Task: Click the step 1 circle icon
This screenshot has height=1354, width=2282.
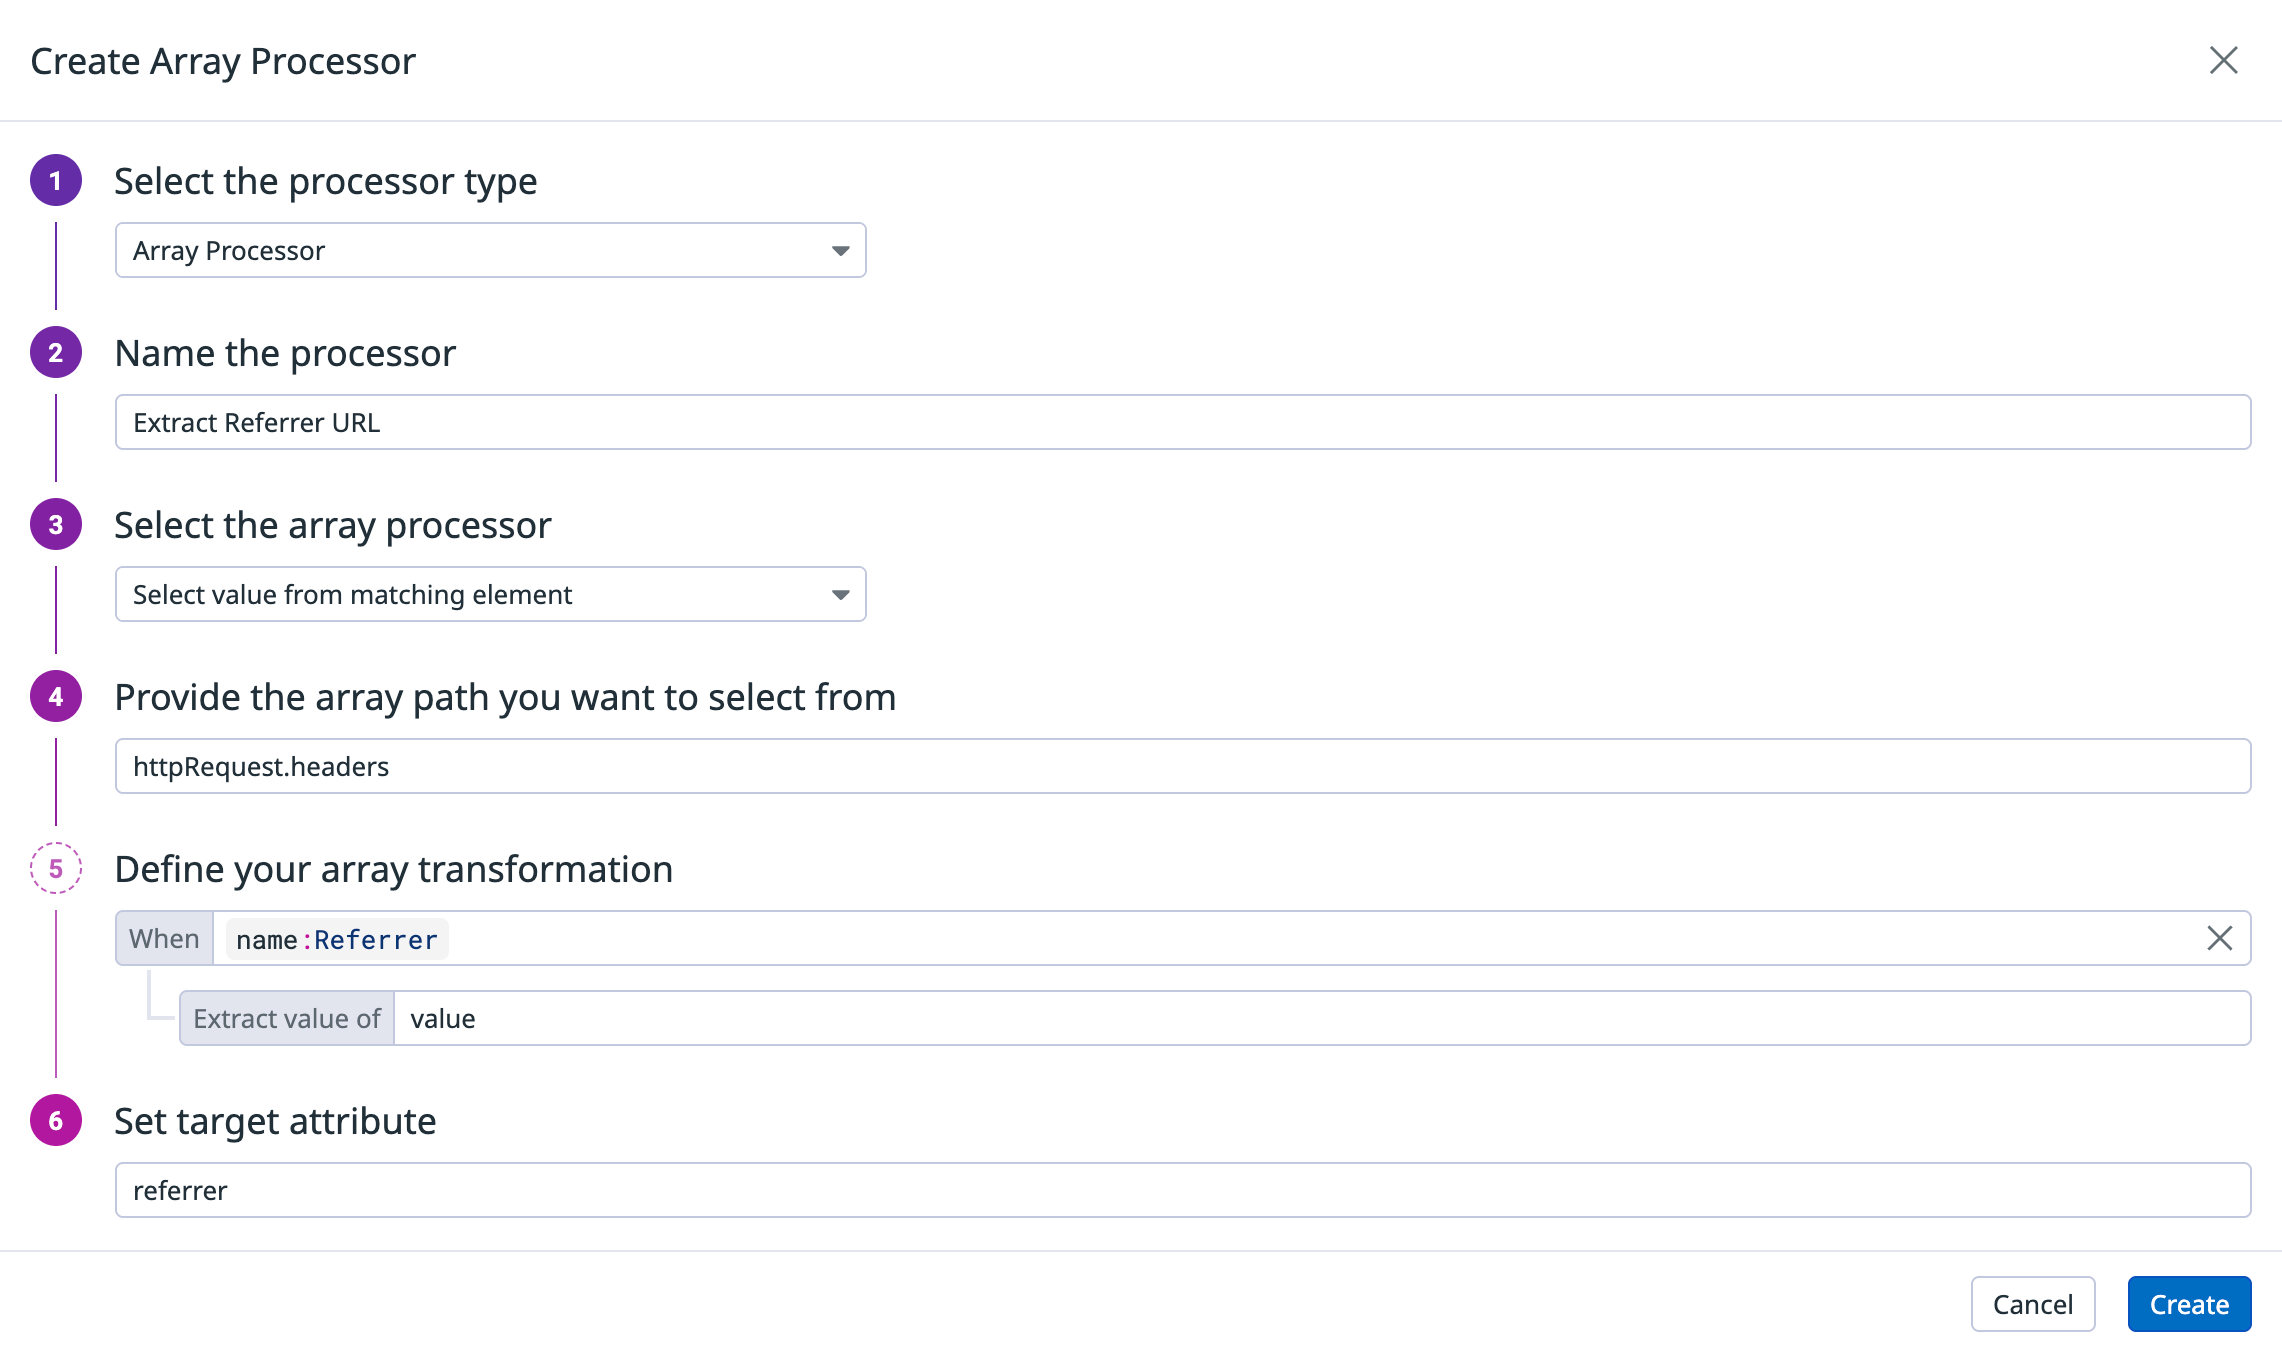Action: [x=56, y=181]
